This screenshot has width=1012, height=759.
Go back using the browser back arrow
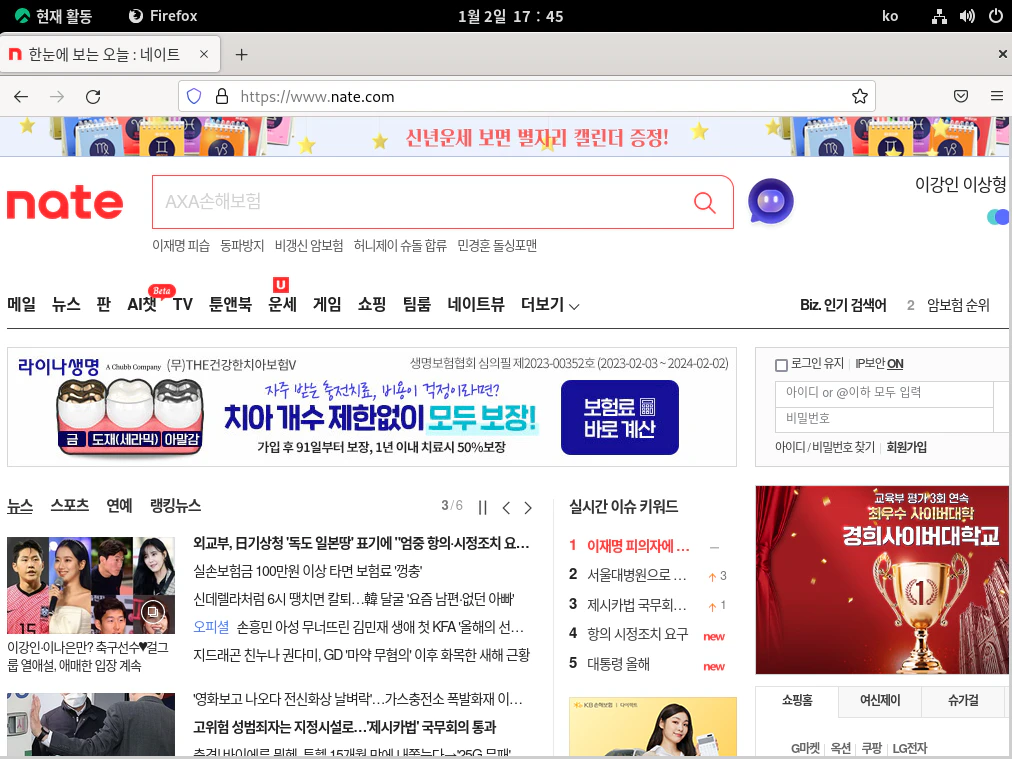click(21, 97)
